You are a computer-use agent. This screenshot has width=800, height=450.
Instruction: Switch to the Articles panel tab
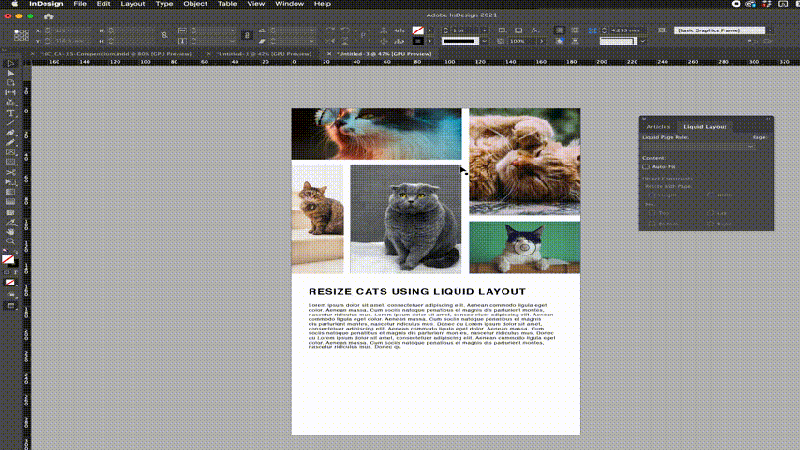(658, 127)
